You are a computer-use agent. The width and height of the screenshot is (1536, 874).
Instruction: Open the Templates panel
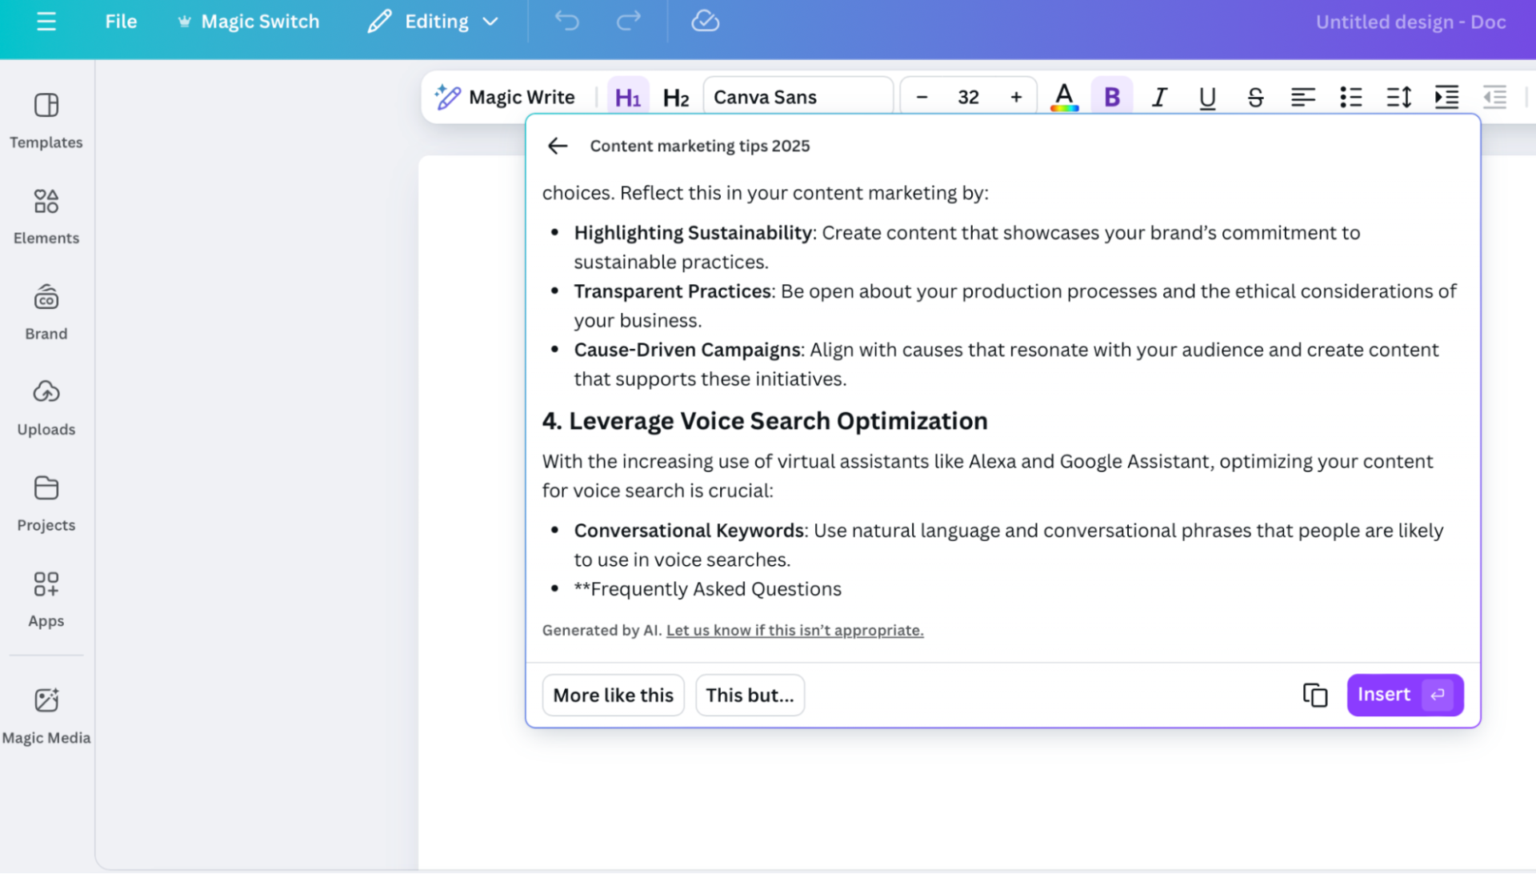pos(46,120)
